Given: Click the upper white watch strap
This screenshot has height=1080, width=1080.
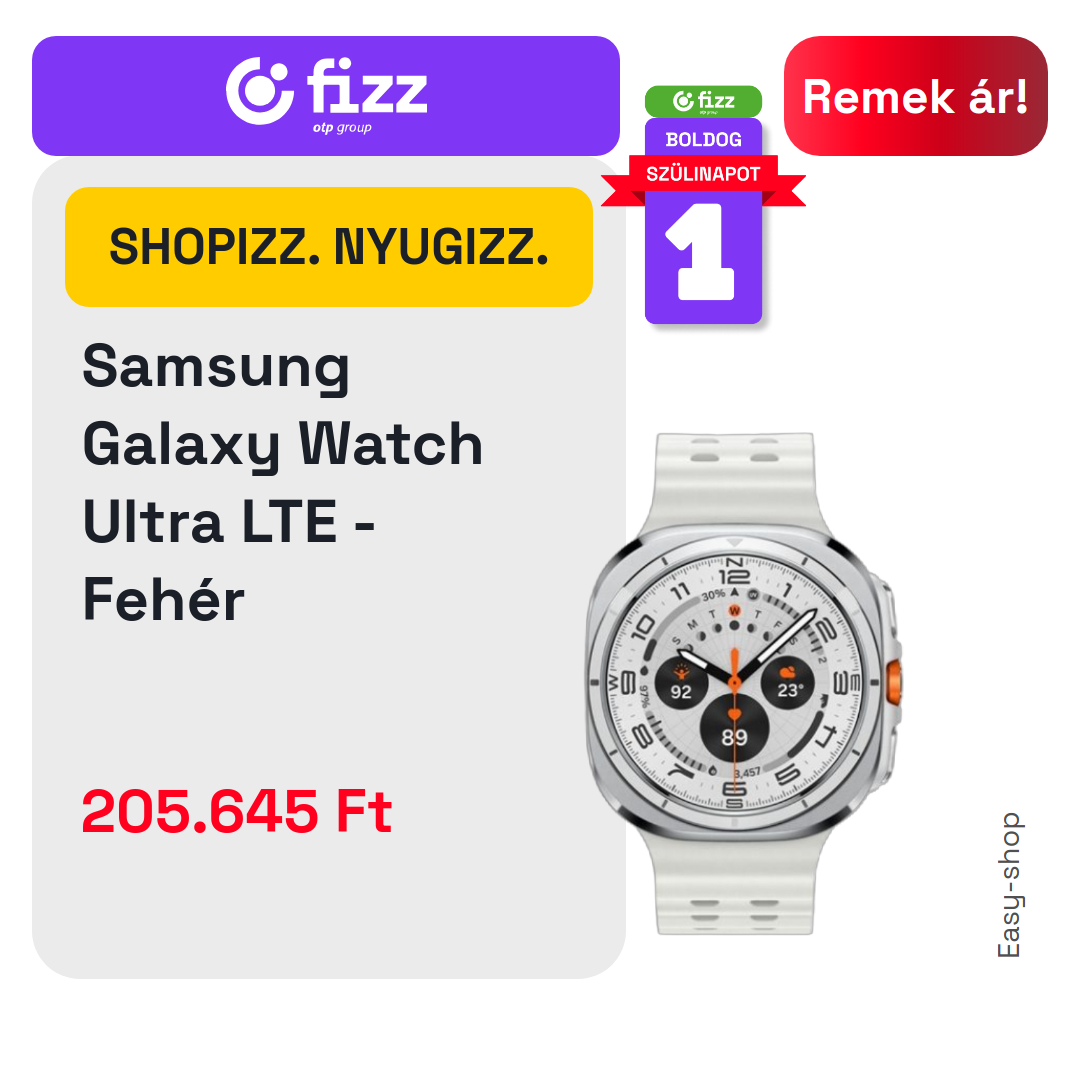Looking at the screenshot, I should tap(735, 482).
